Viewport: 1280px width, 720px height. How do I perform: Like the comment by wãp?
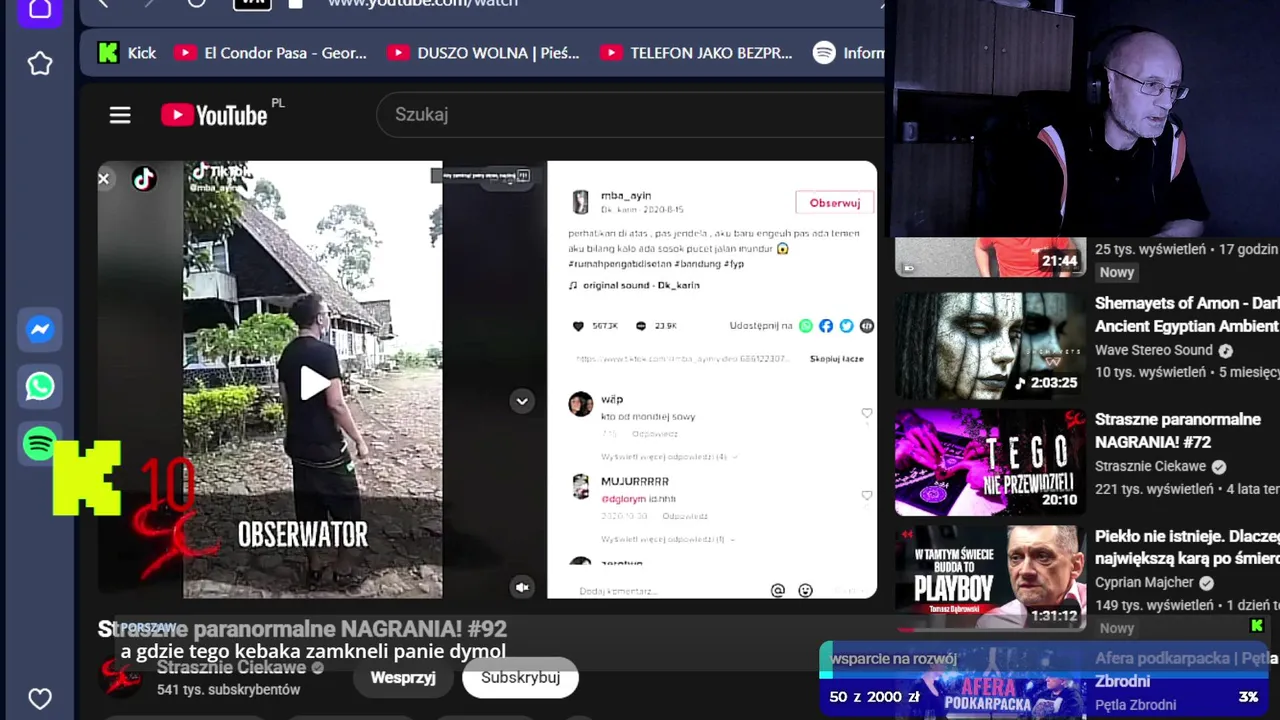(x=866, y=413)
